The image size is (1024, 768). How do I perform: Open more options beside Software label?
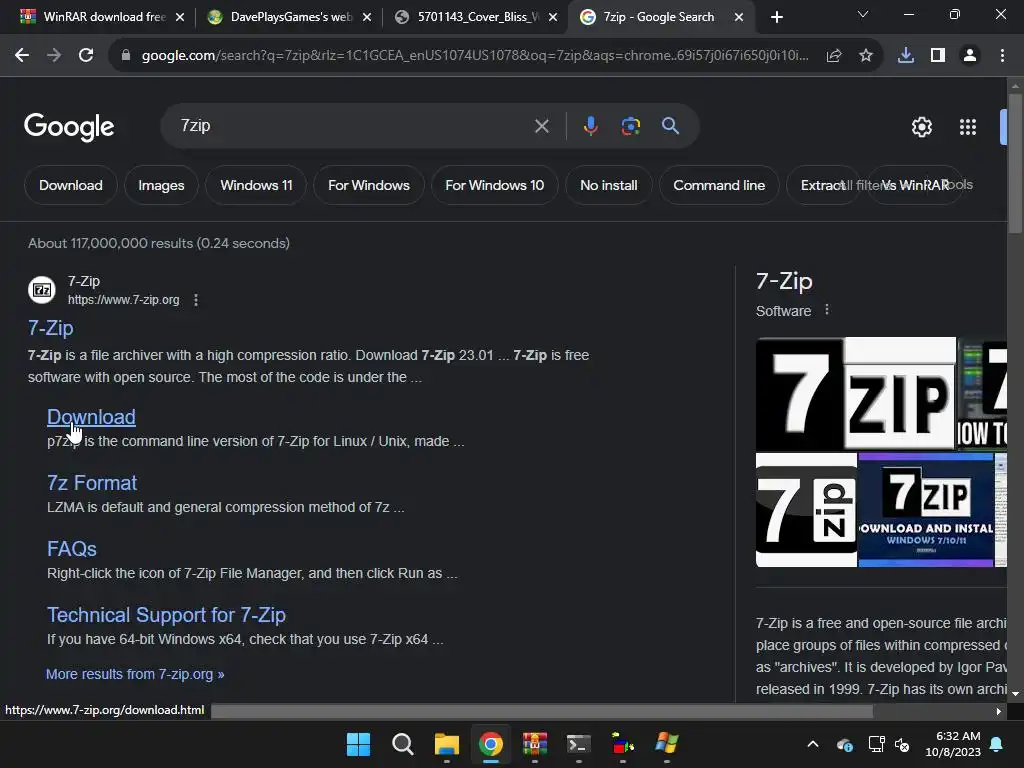click(827, 310)
